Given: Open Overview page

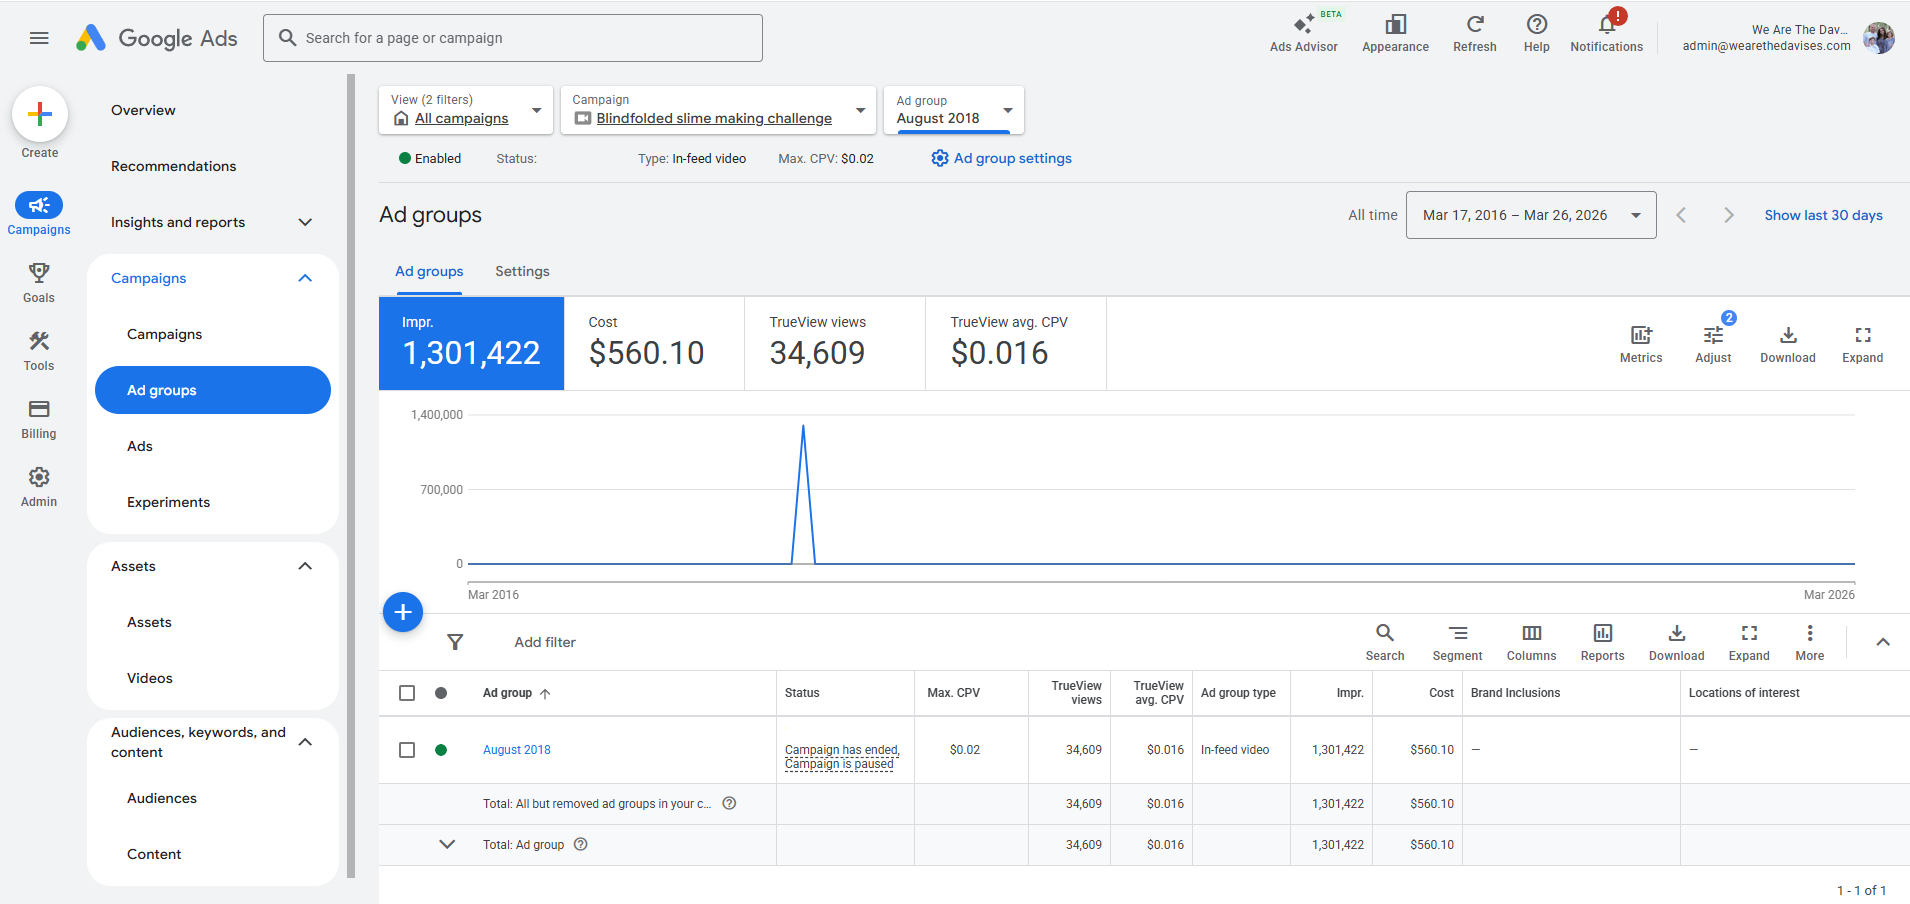Looking at the screenshot, I should pyautogui.click(x=143, y=110).
